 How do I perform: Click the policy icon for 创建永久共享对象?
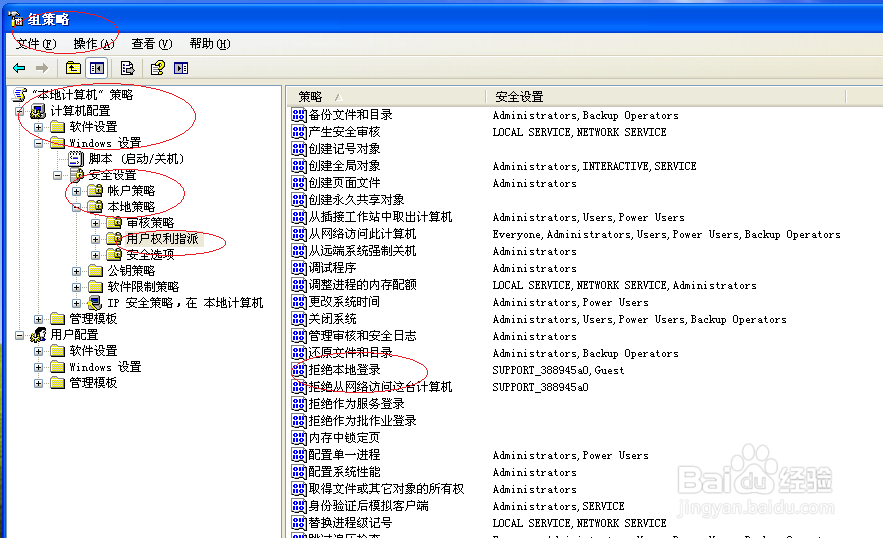(x=298, y=200)
